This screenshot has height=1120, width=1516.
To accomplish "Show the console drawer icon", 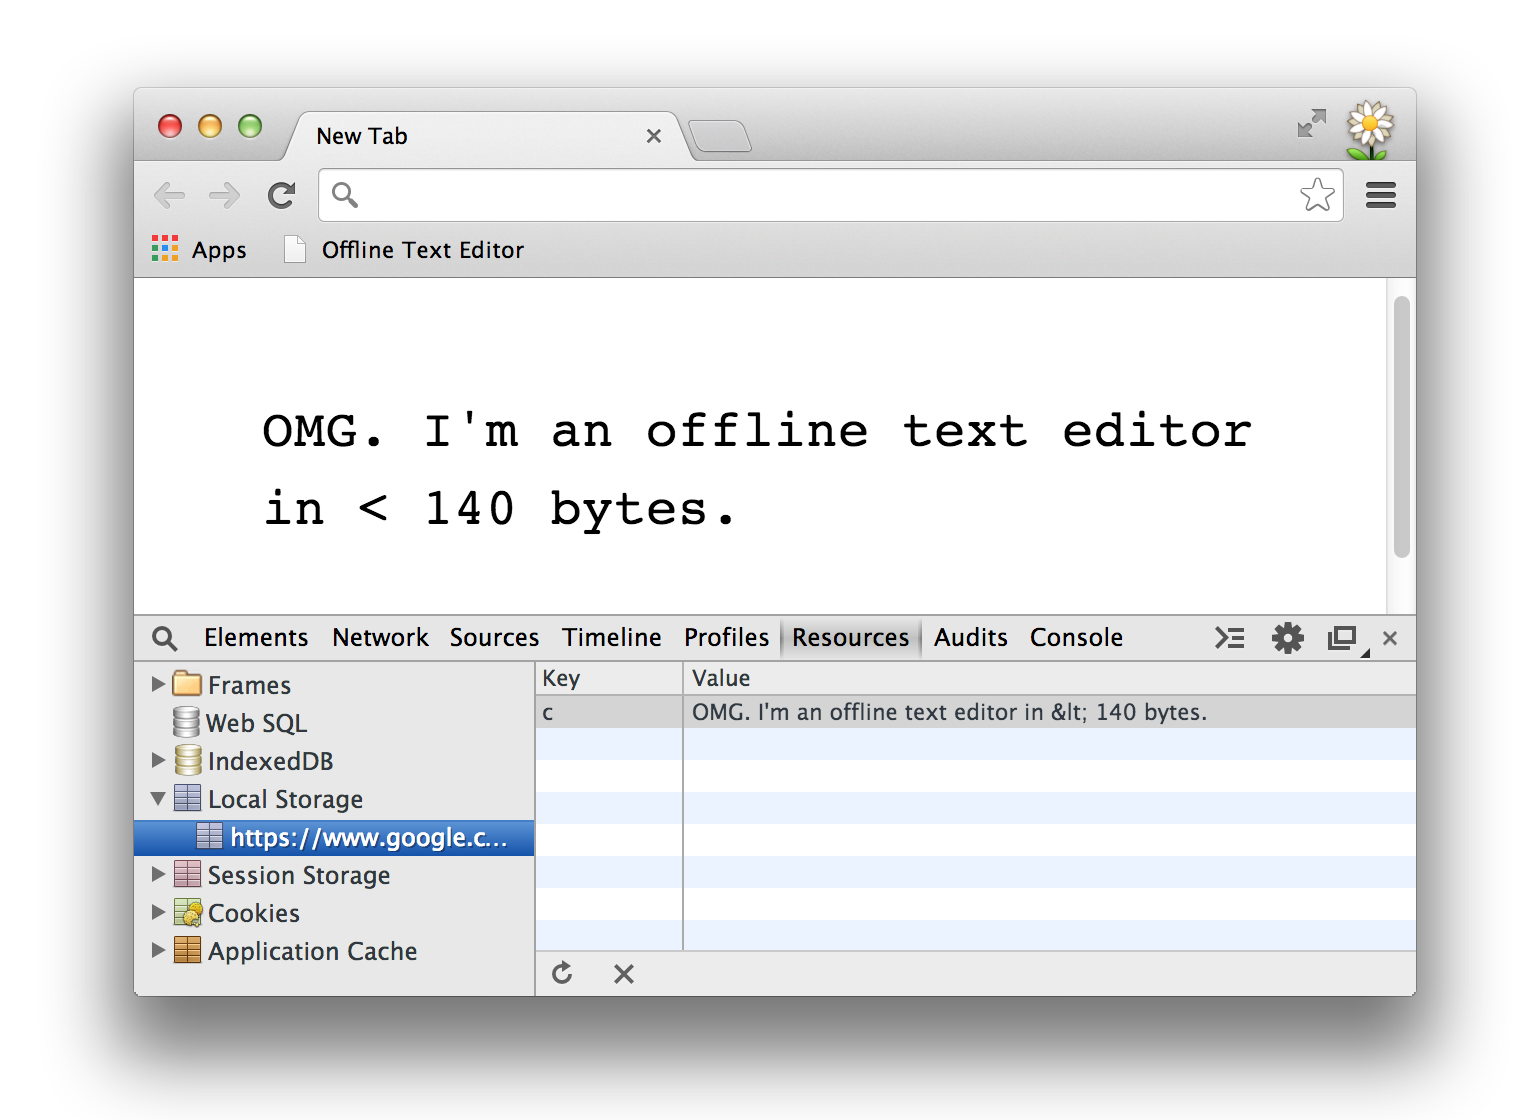I will point(1229,638).
